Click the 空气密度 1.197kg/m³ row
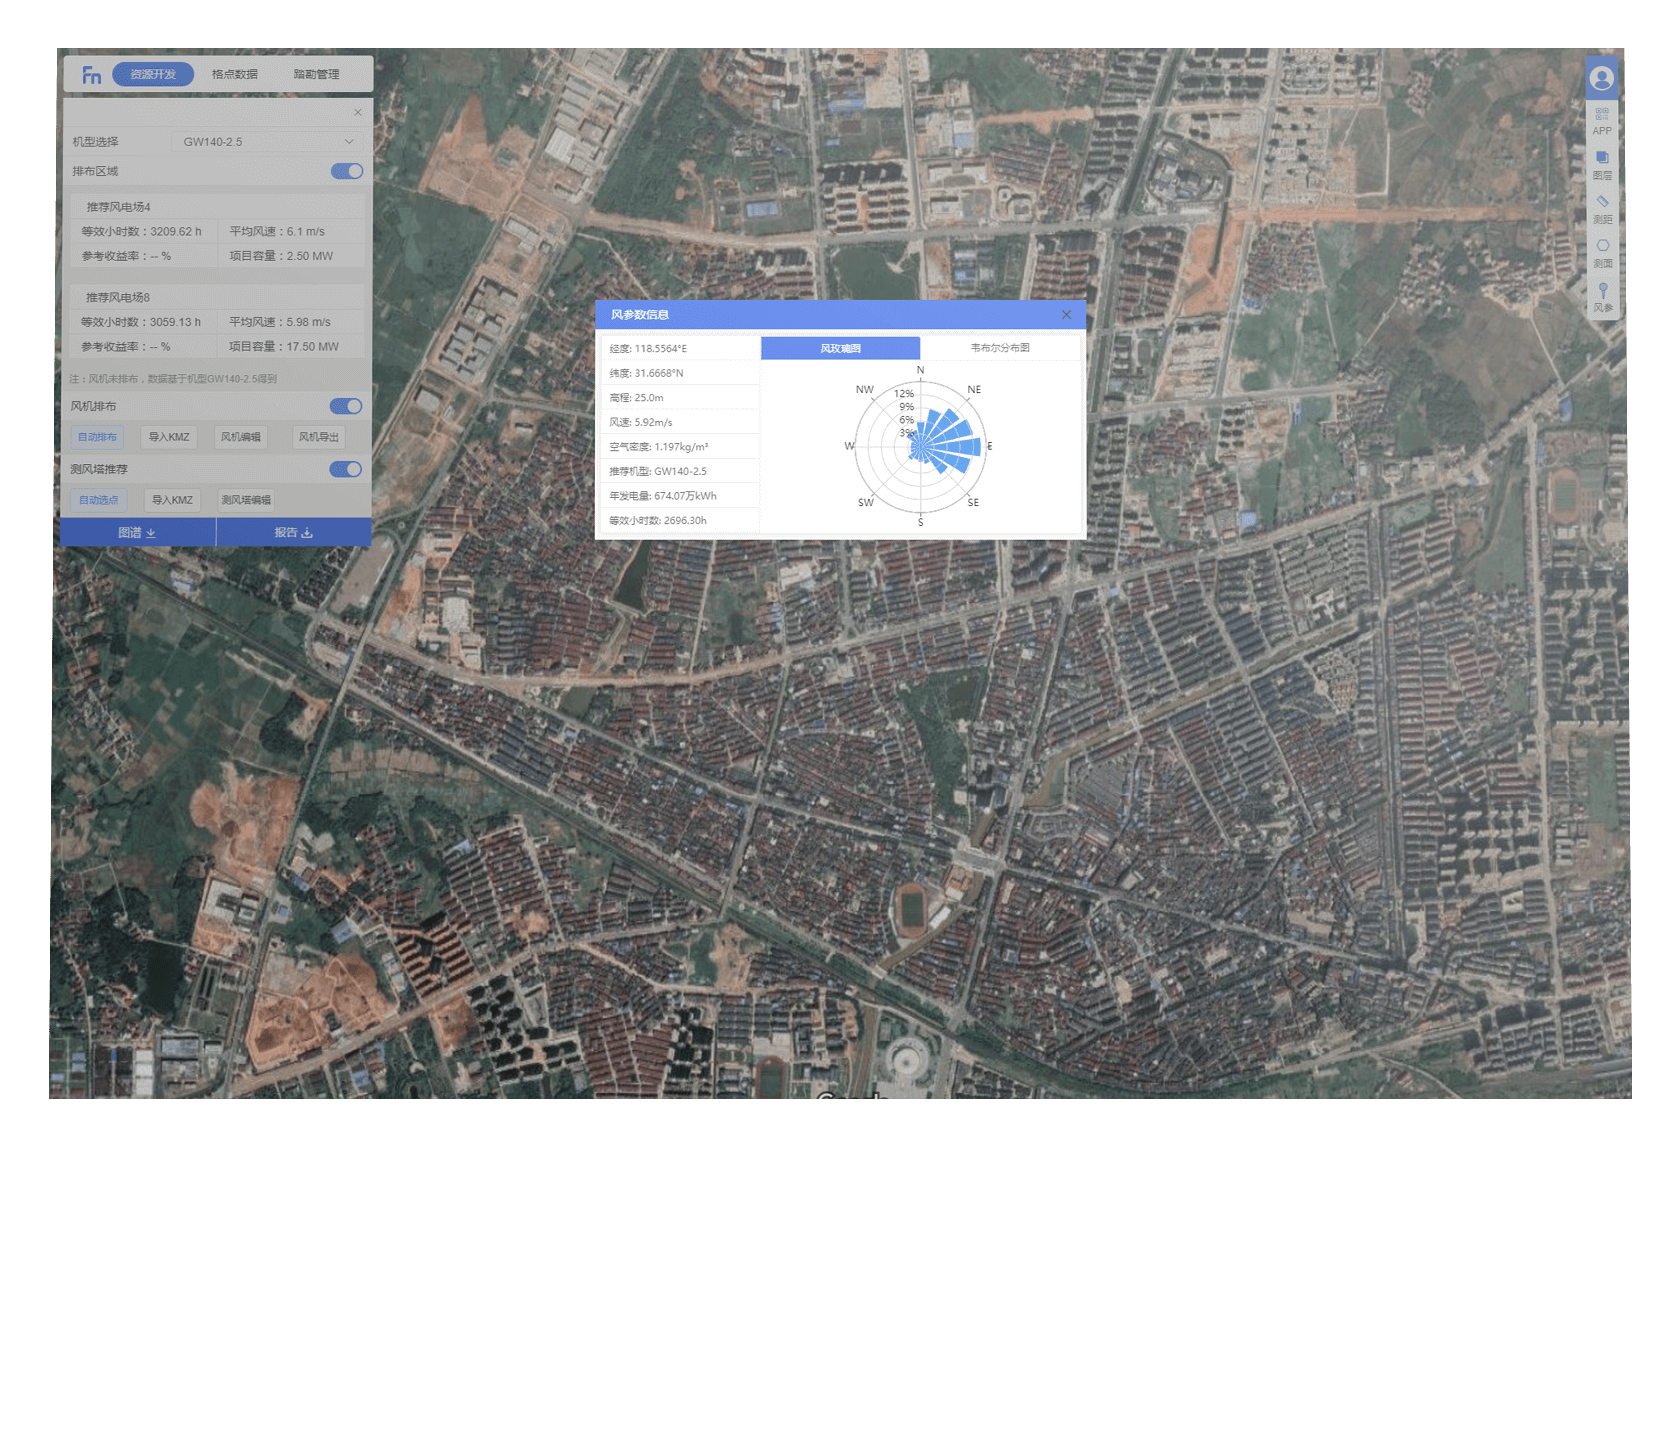The width and height of the screenshot is (1680, 1449). [x=680, y=446]
